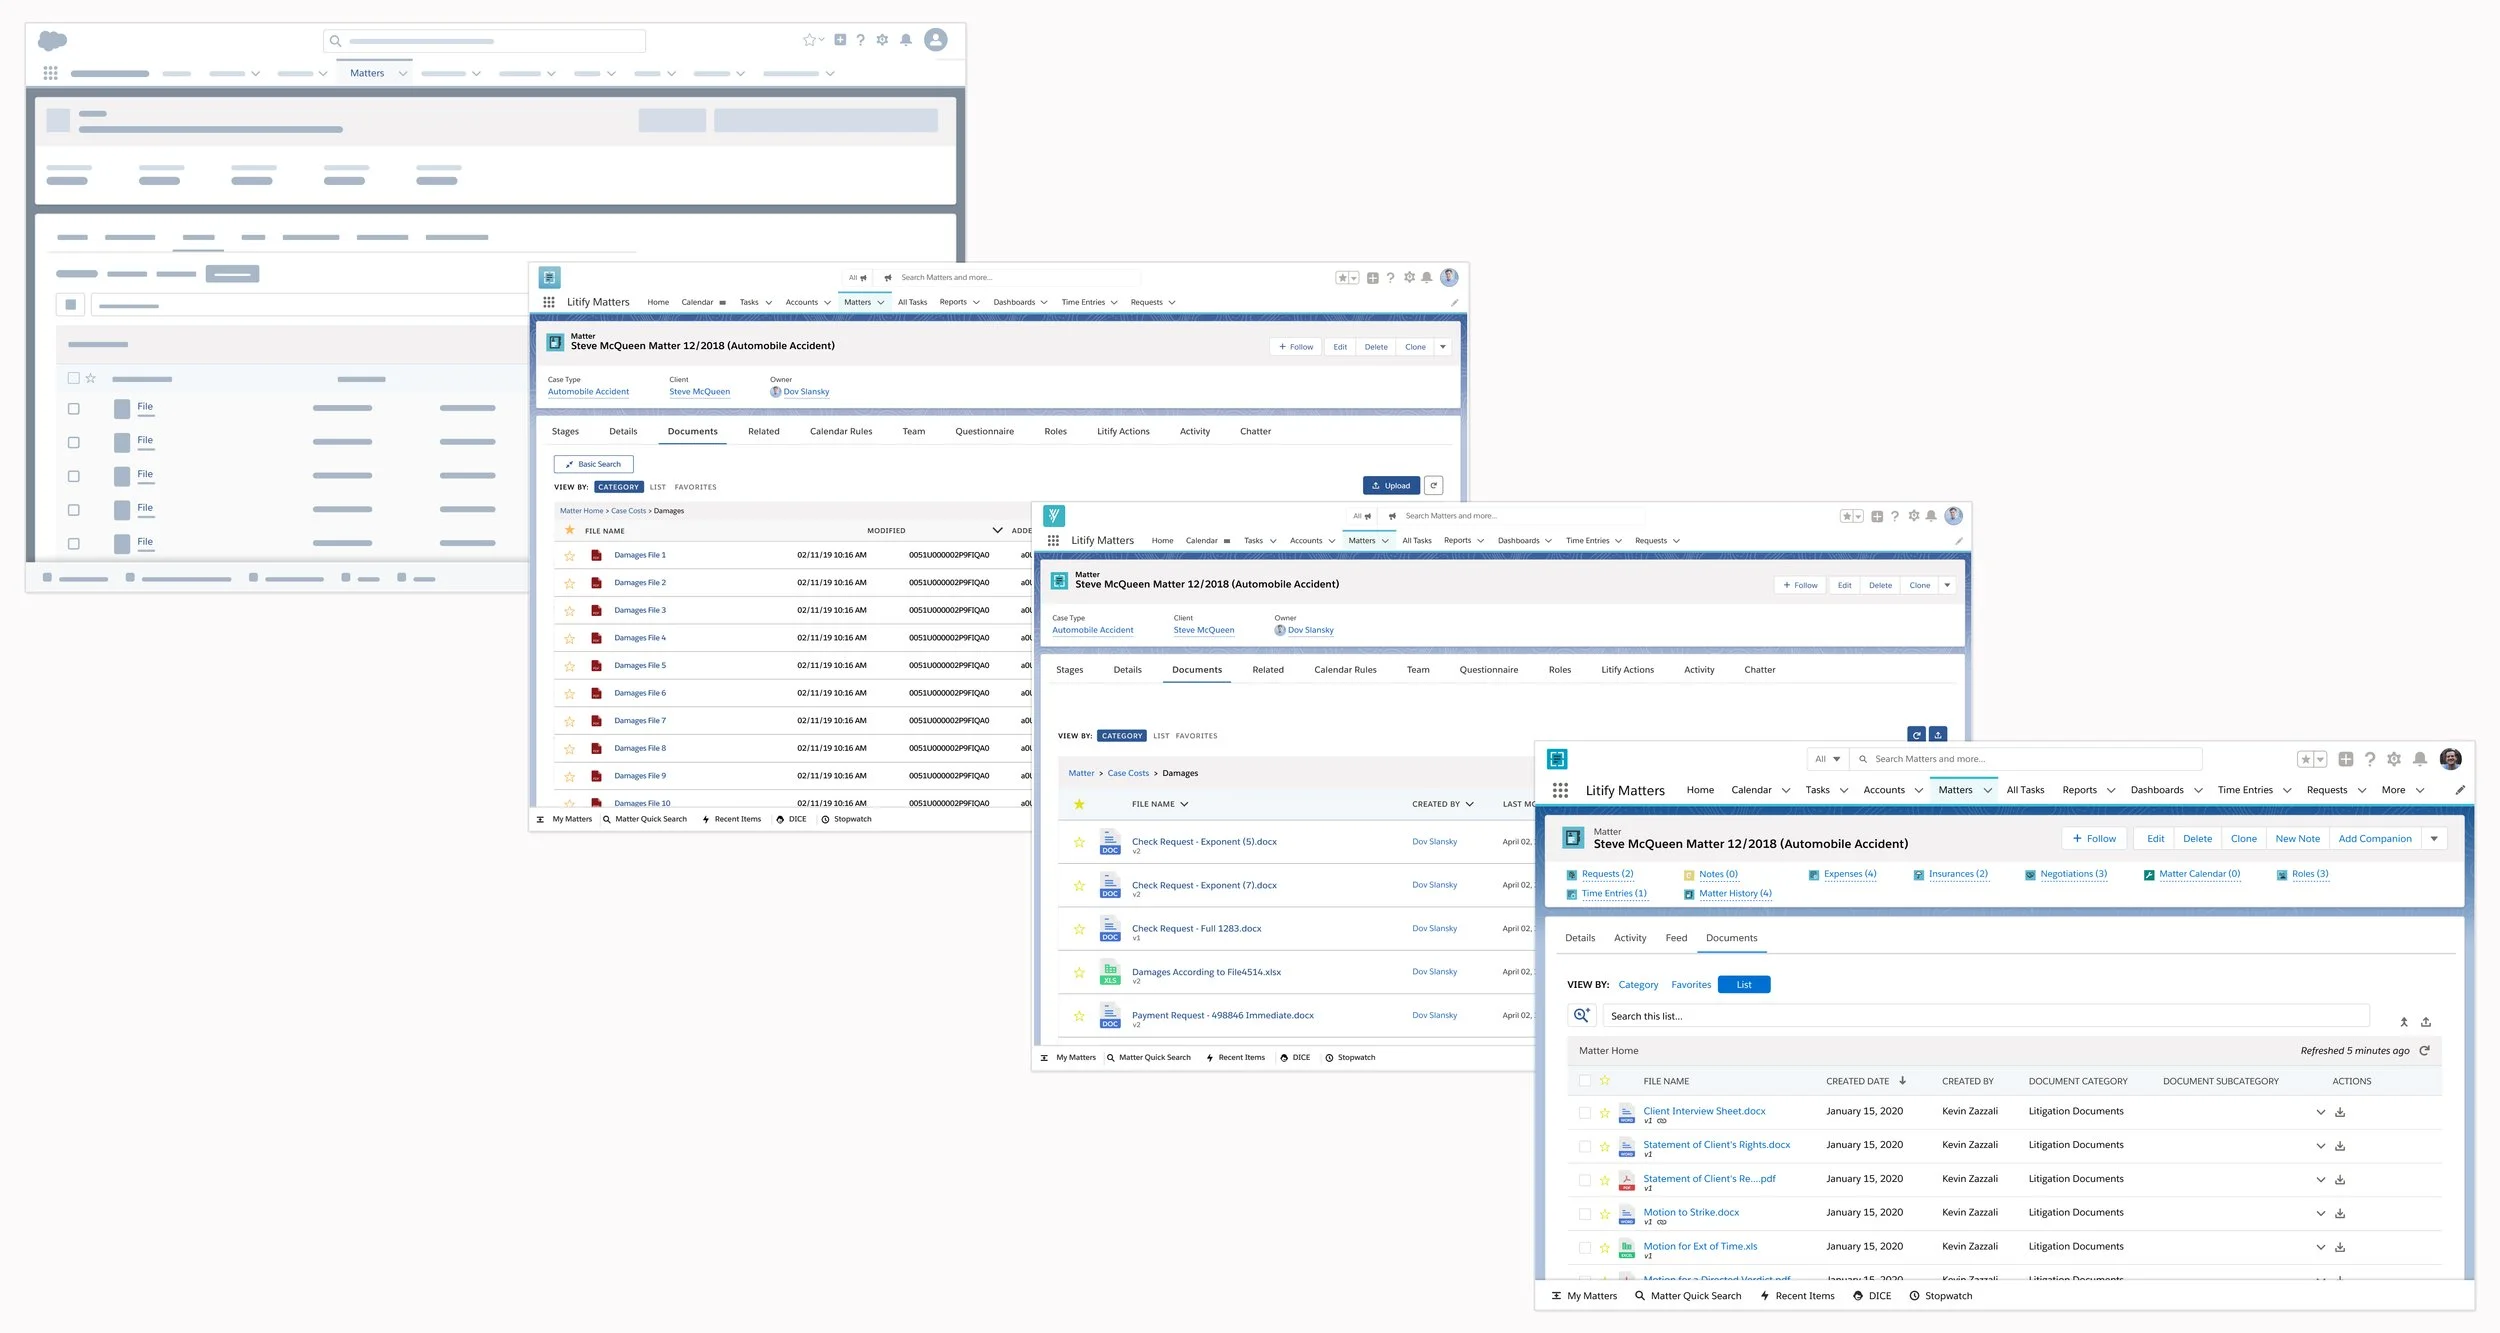Click edit-navigation pencil icon in front window nav bar
Viewport: 2500px width, 1333px height.
(x=2460, y=790)
